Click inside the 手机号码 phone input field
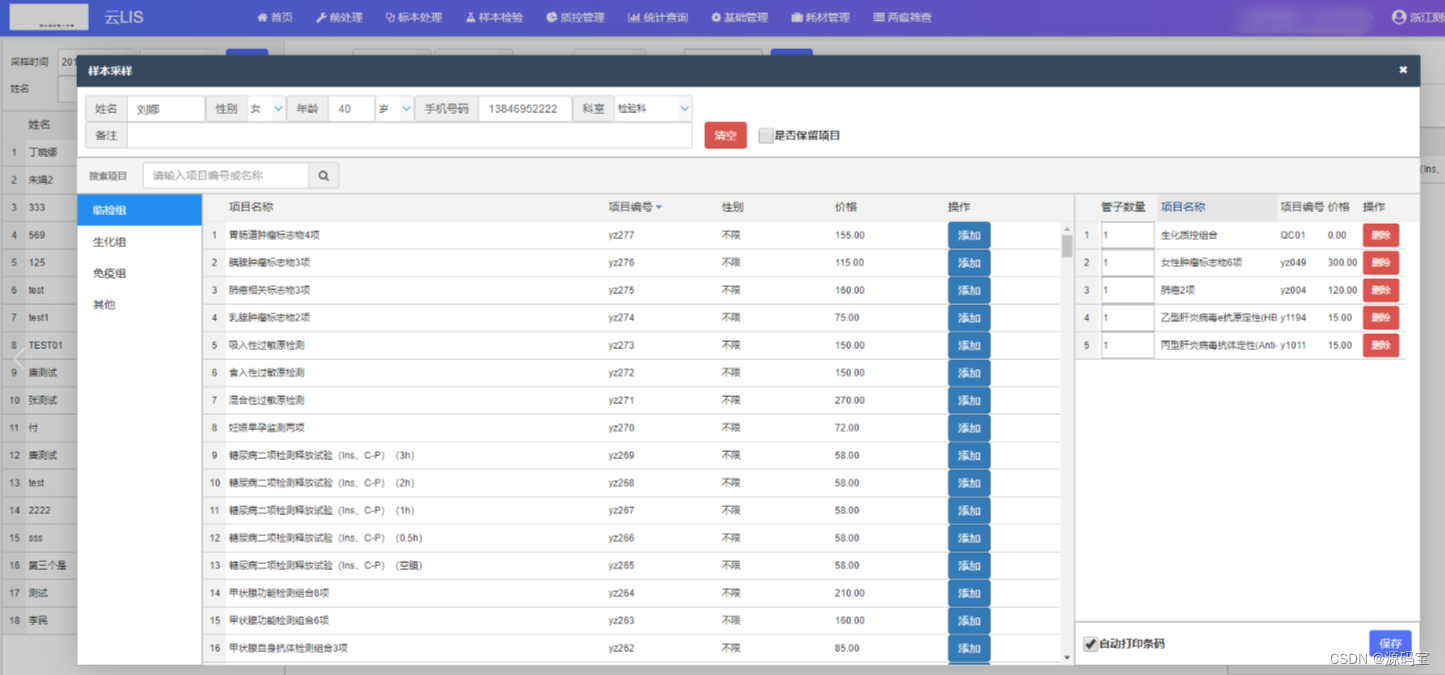This screenshot has width=1445, height=675. coord(525,108)
